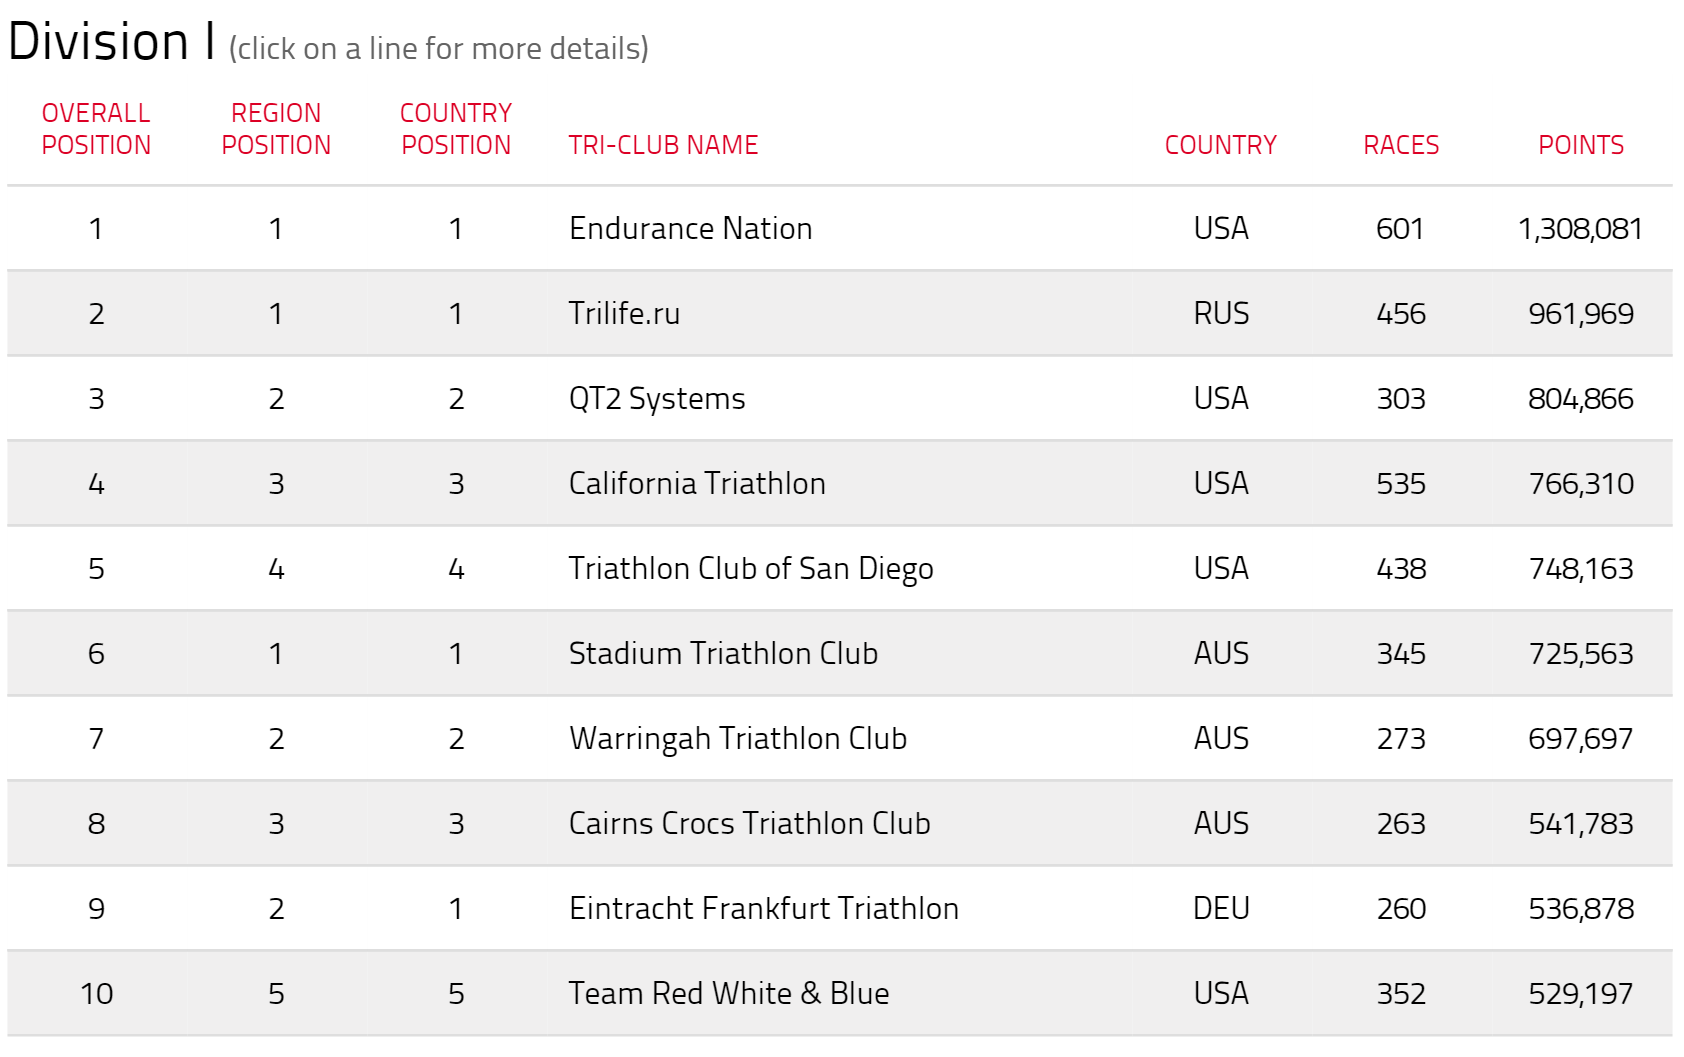Click the Country column header

pyautogui.click(x=1221, y=145)
